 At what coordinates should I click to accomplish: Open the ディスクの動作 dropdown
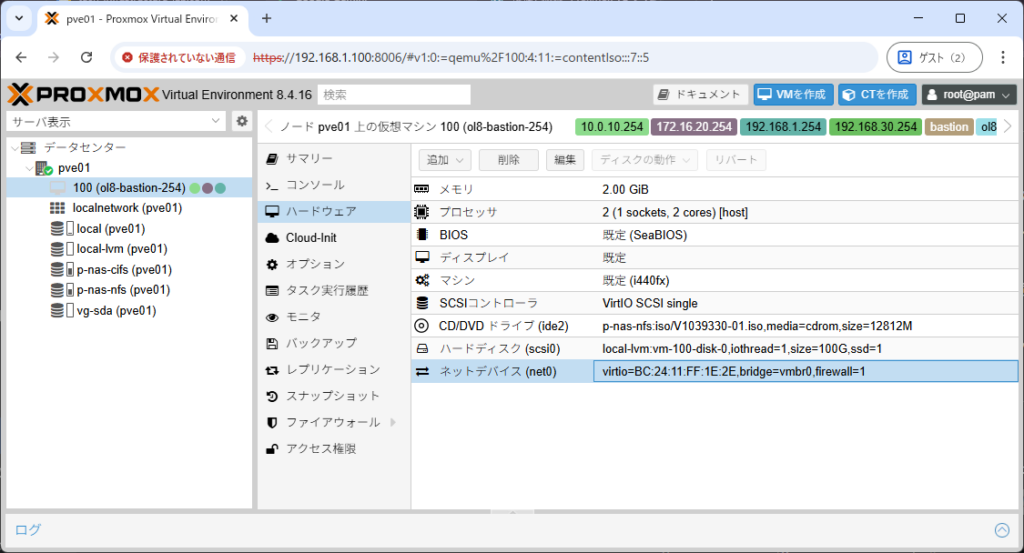[x=645, y=160]
